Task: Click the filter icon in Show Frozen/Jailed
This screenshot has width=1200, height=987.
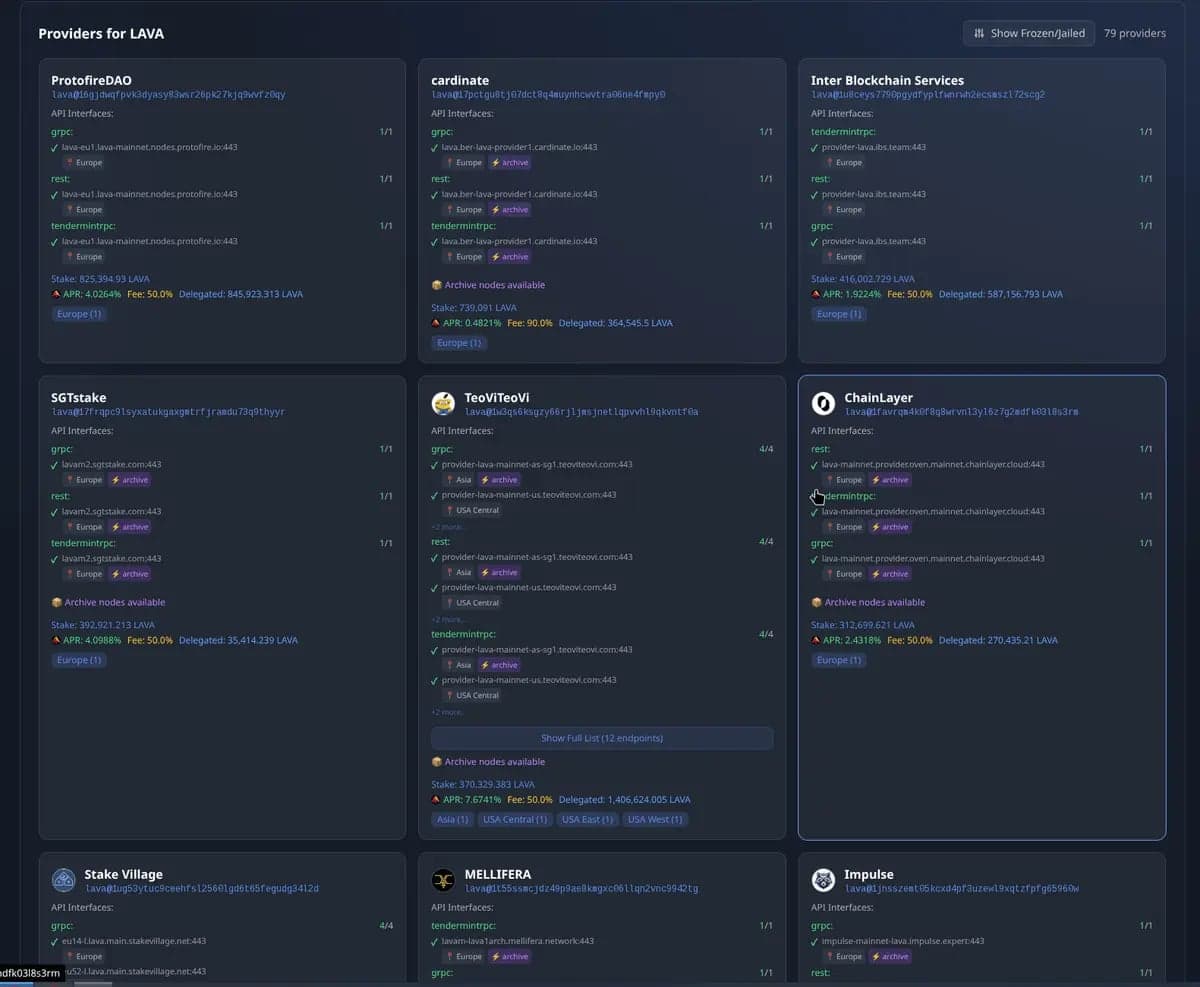Action: click(979, 33)
